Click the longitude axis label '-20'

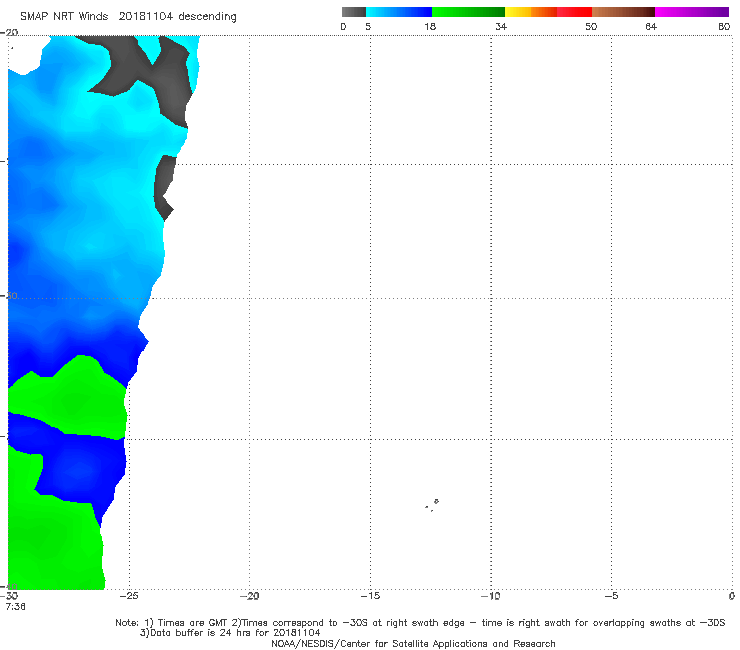(x=249, y=596)
